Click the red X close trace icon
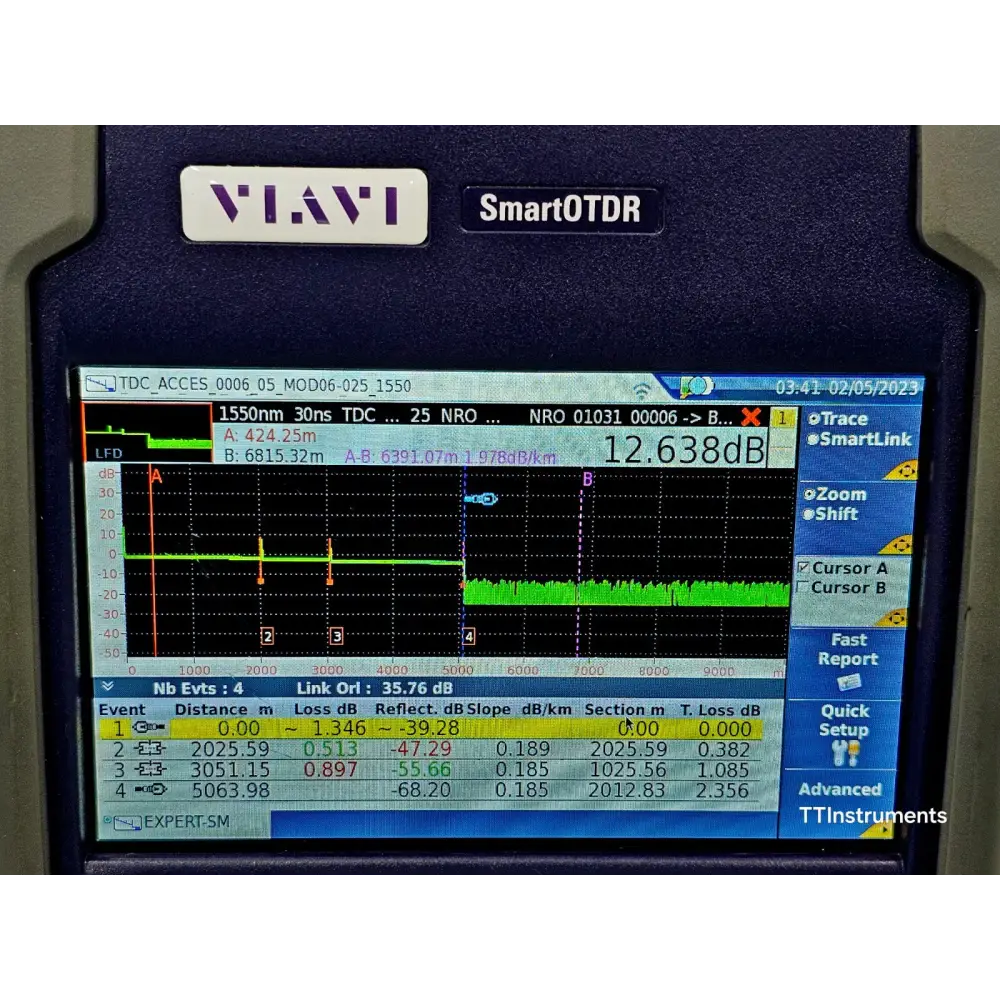The image size is (1000, 1000). pyautogui.click(x=751, y=417)
